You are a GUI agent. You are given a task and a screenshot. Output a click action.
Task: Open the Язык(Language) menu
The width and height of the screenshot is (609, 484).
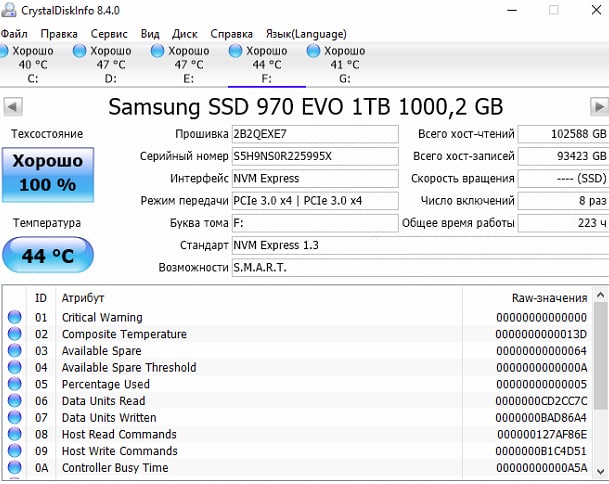point(306,34)
